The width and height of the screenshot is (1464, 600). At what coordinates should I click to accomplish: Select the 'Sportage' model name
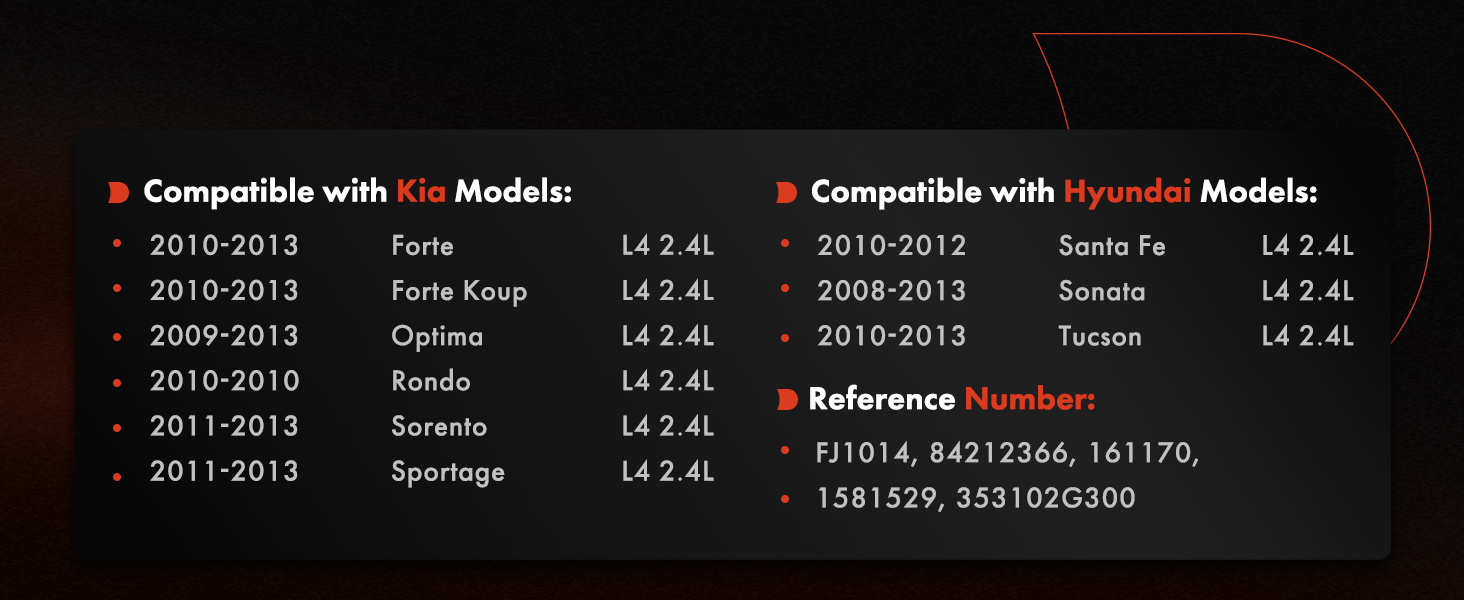(x=448, y=473)
